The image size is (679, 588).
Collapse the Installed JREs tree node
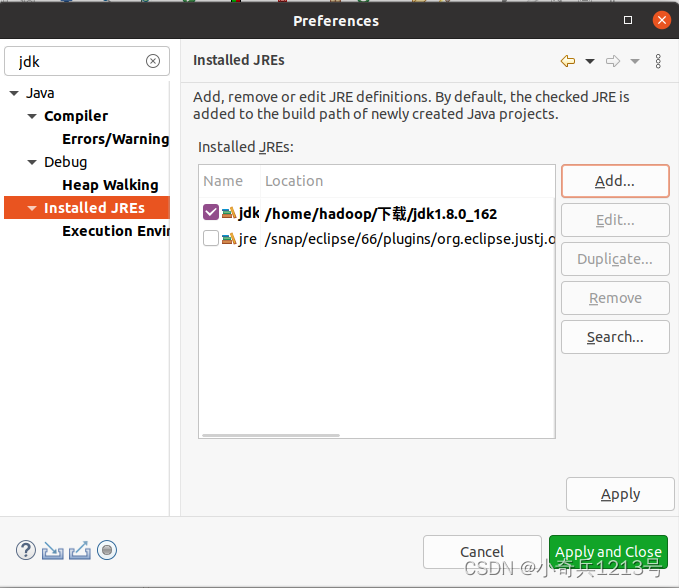[32, 208]
